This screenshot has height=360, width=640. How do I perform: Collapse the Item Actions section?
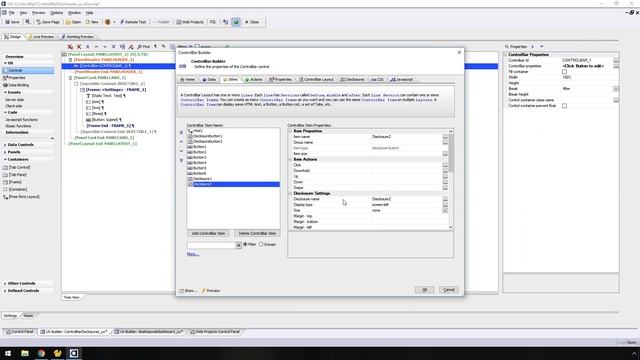click(291, 159)
